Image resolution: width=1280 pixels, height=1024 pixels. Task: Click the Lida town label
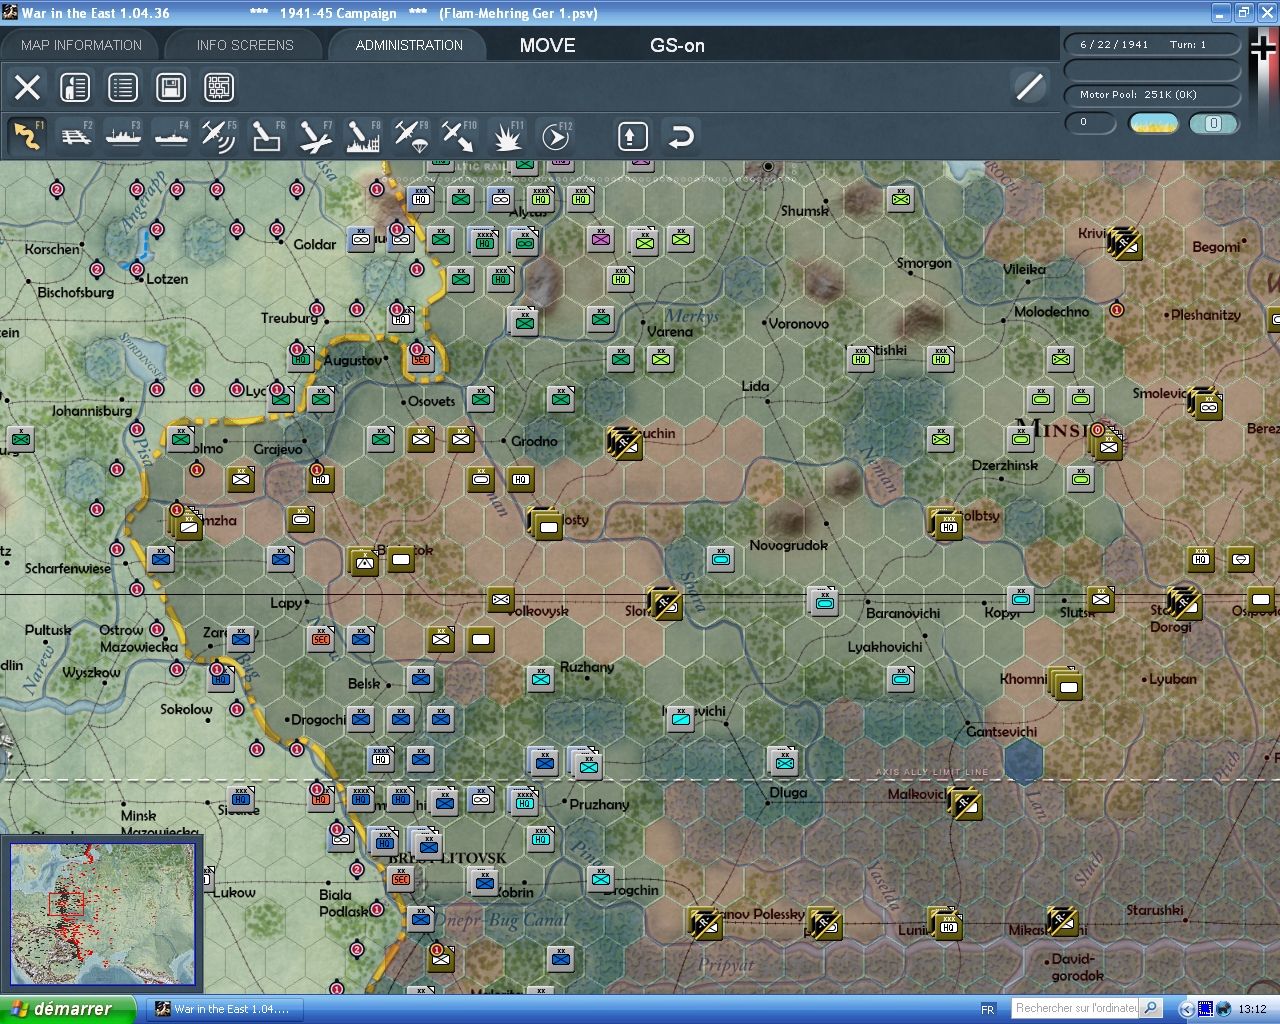click(755, 386)
